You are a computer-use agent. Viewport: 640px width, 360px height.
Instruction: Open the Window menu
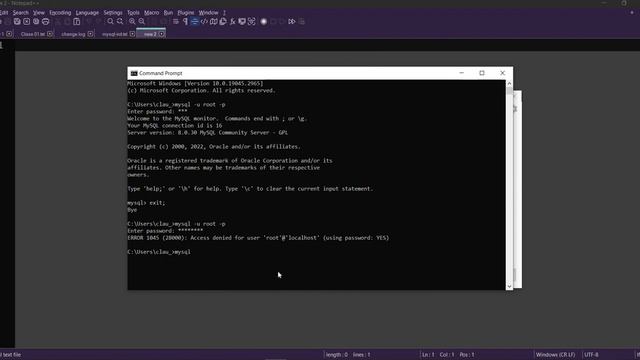click(209, 13)
